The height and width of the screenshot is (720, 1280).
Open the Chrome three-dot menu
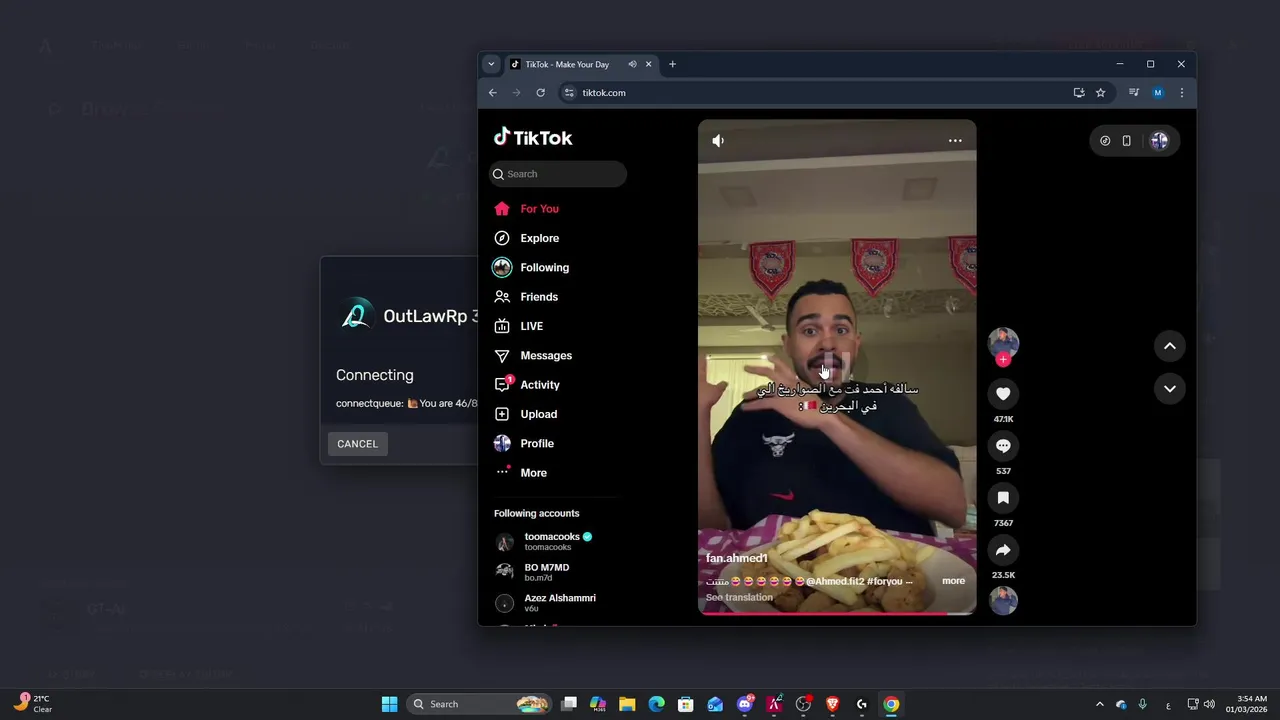click(1182, 93)
